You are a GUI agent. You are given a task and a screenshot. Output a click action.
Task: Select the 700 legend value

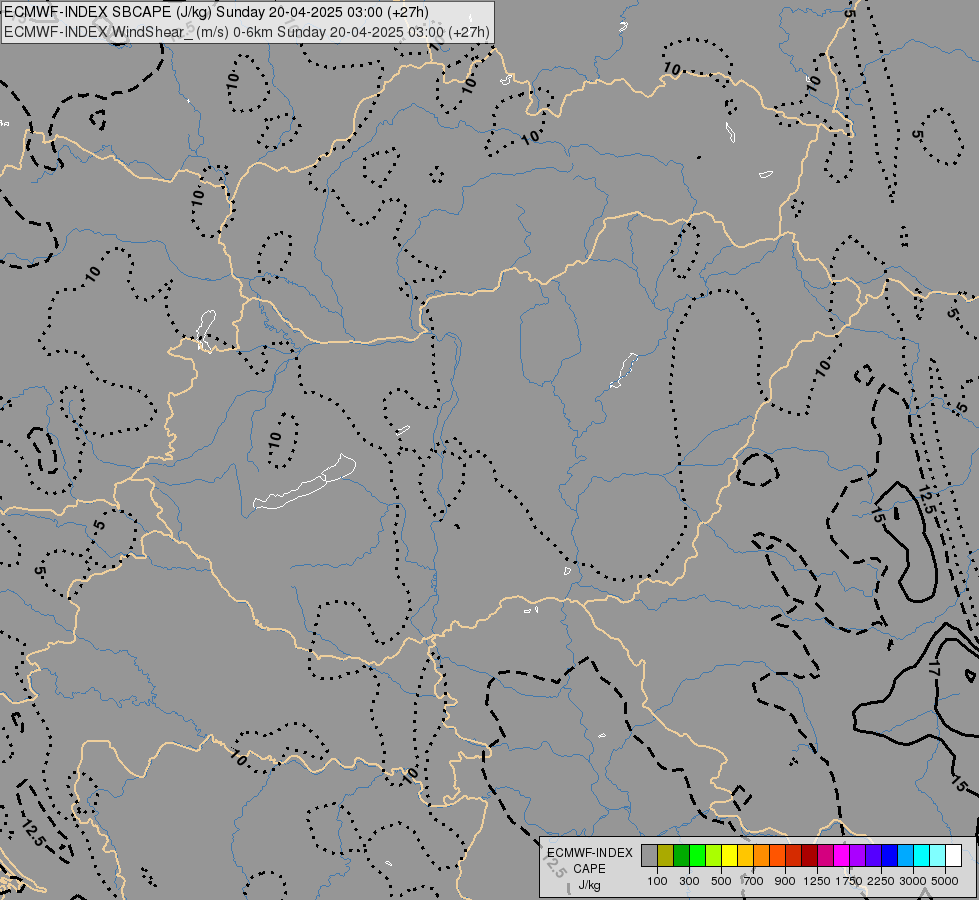click(754, 881)
